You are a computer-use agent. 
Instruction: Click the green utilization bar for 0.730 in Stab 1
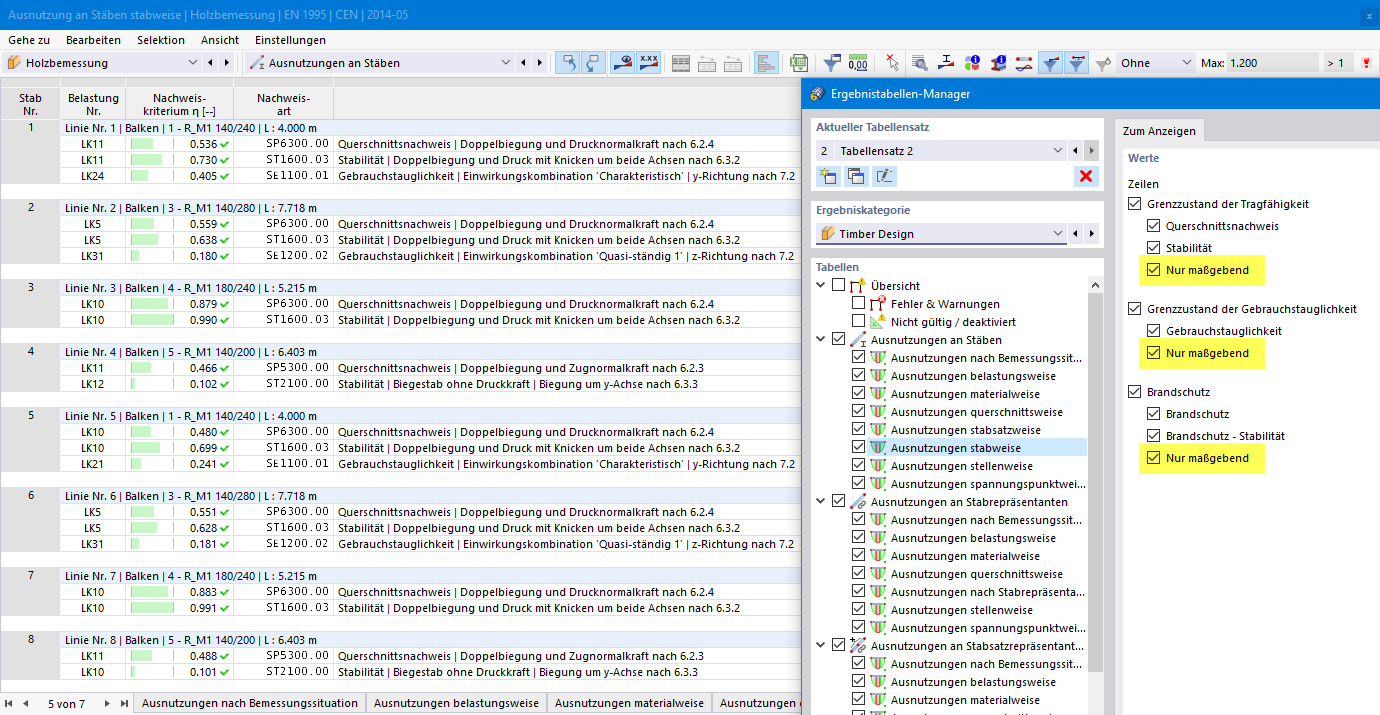click(144, 160)
